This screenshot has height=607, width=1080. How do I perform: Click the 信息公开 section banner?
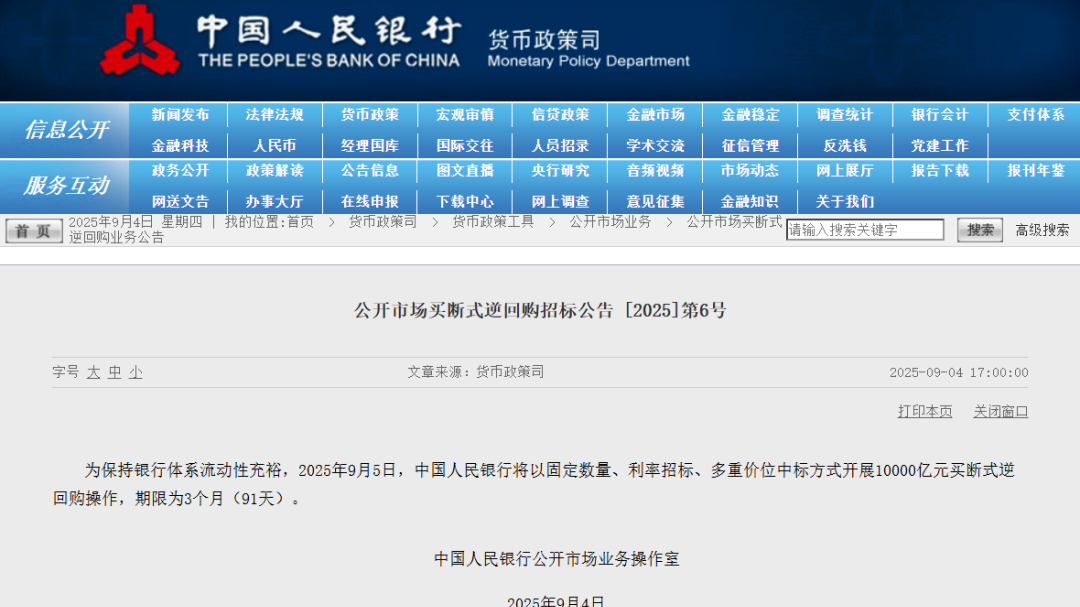pos(66,130)
